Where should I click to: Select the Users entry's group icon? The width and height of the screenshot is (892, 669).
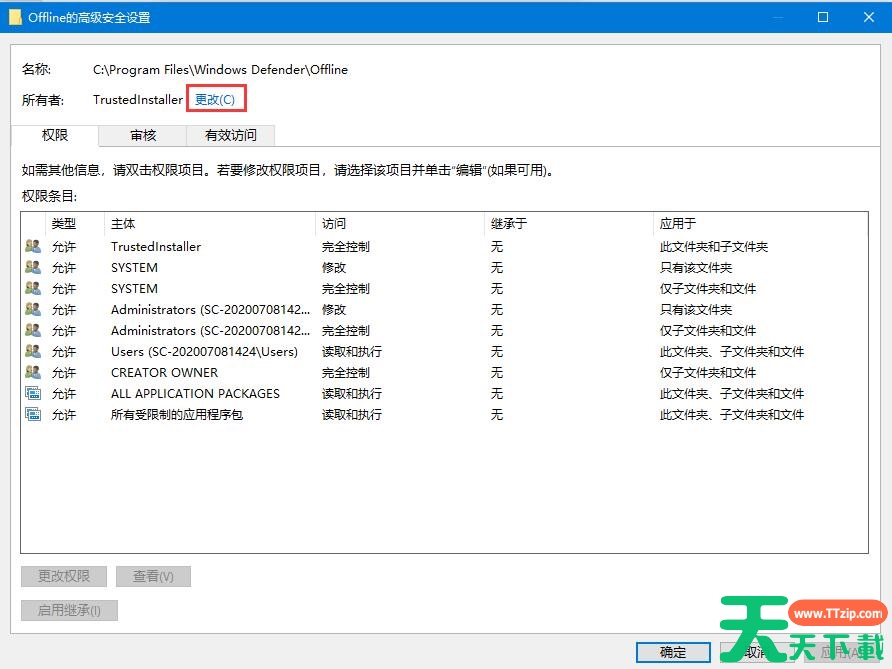click(33, 351)
